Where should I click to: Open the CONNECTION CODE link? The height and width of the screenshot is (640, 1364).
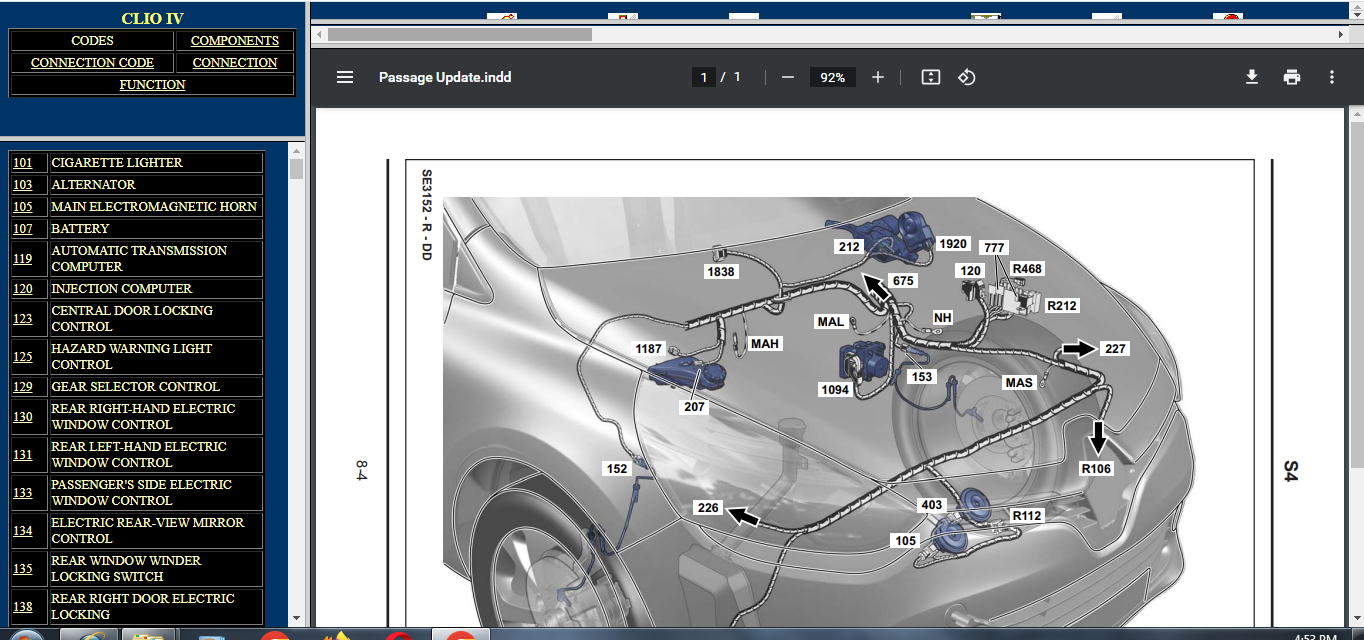click(x=92, y=63)
